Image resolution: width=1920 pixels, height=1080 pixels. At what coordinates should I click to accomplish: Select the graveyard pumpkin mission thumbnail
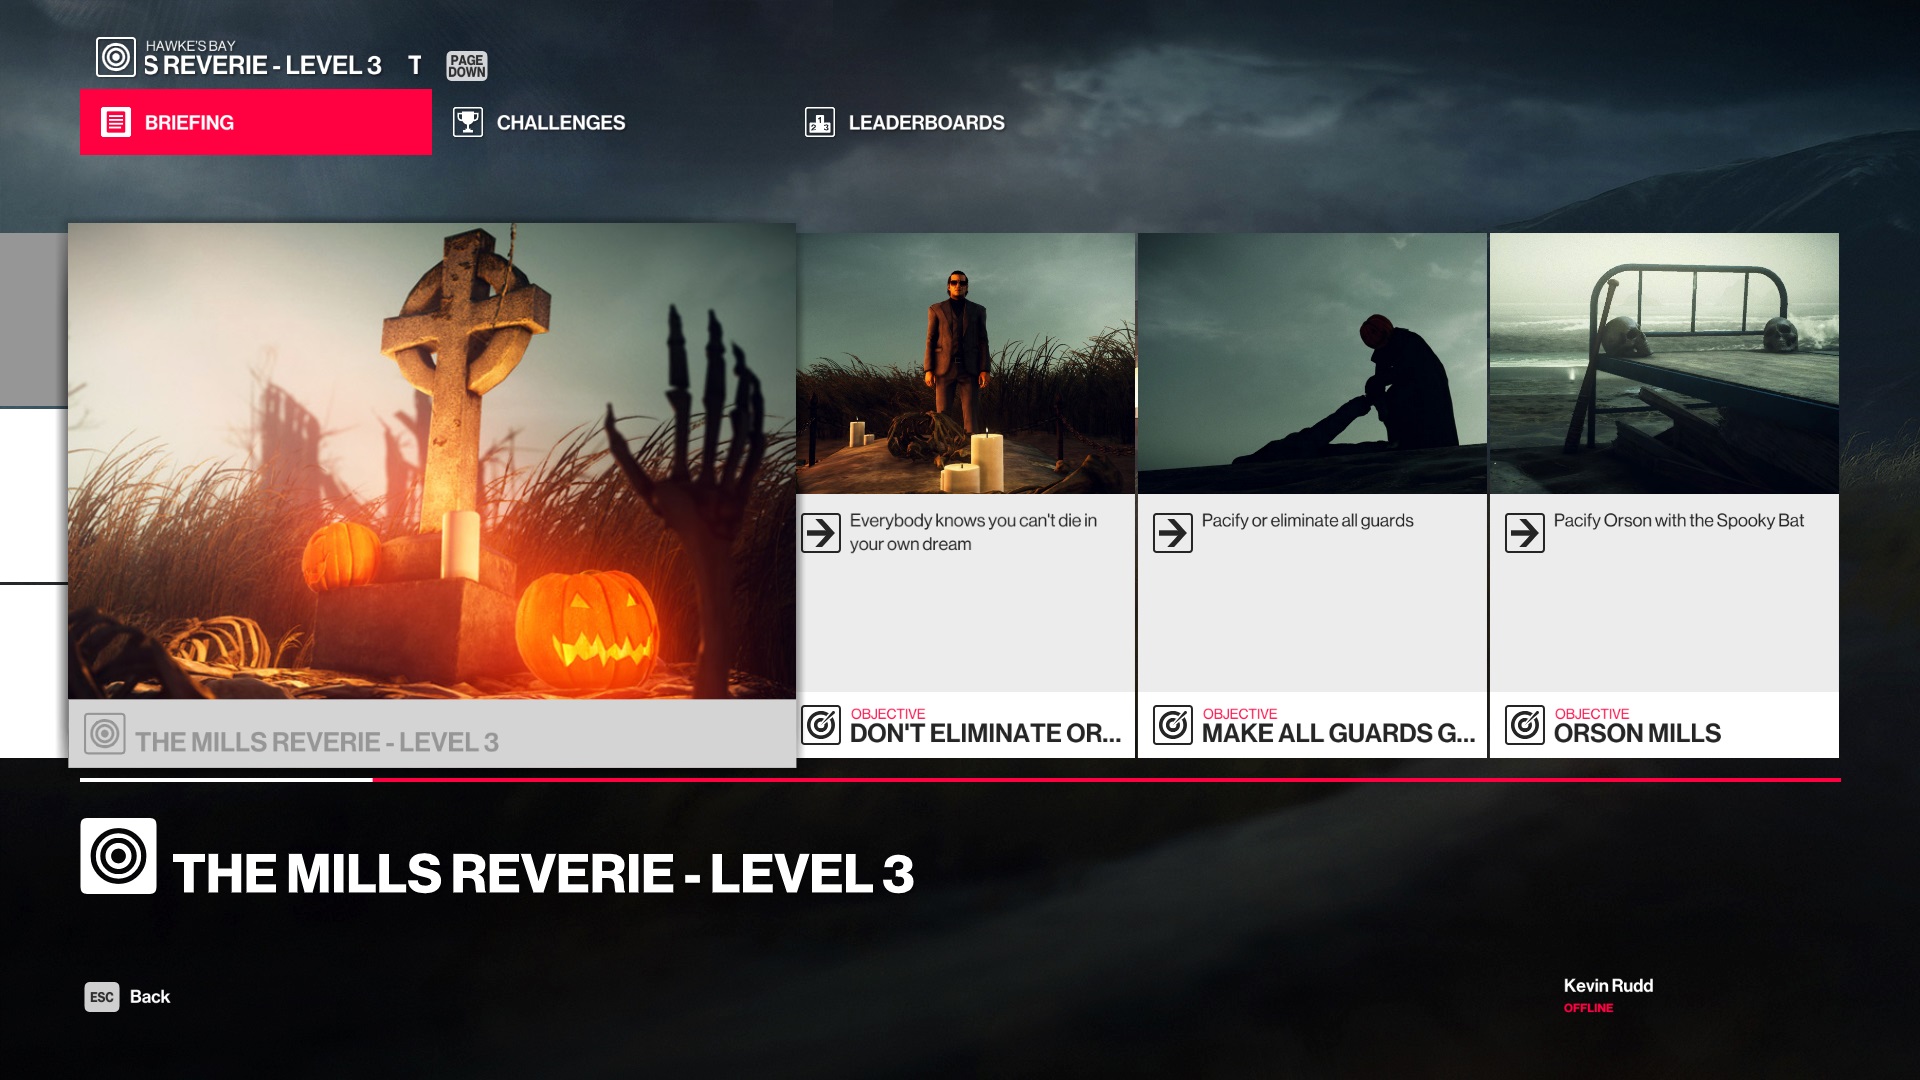(432, 460)
